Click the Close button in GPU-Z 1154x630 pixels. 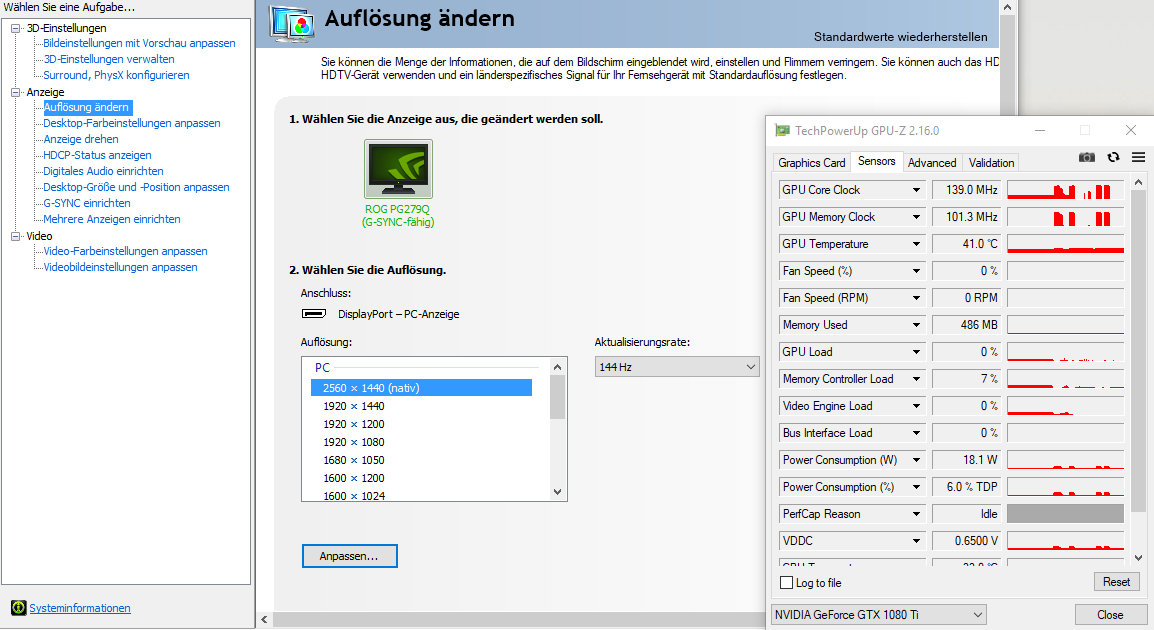point(1110,615)
